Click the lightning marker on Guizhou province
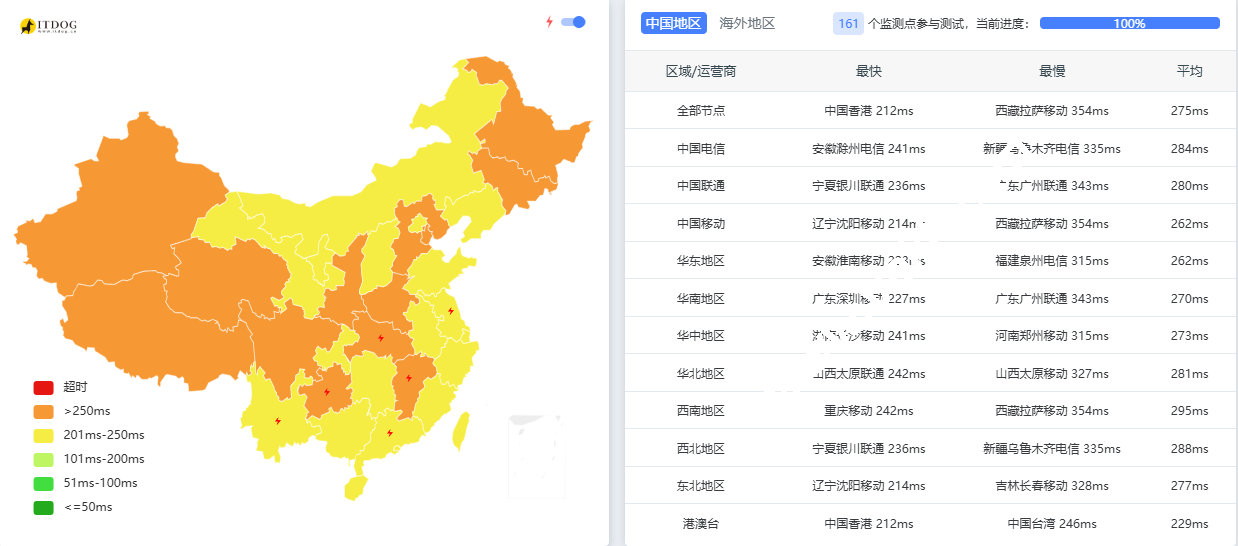Image resolution: width=1238 pixels, height=546 pixels. tap(327, 392)
